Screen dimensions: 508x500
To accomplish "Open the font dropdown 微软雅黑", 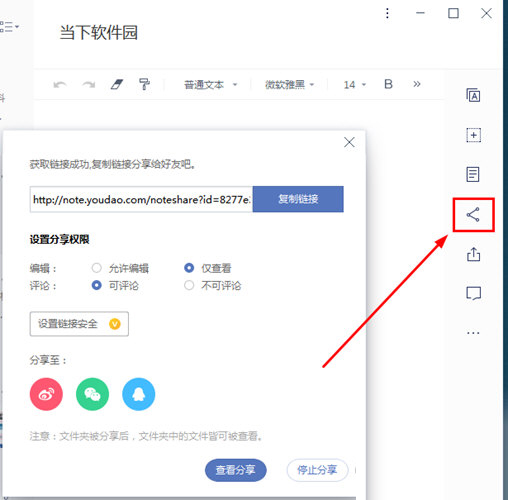I will [x=289, y=85].
